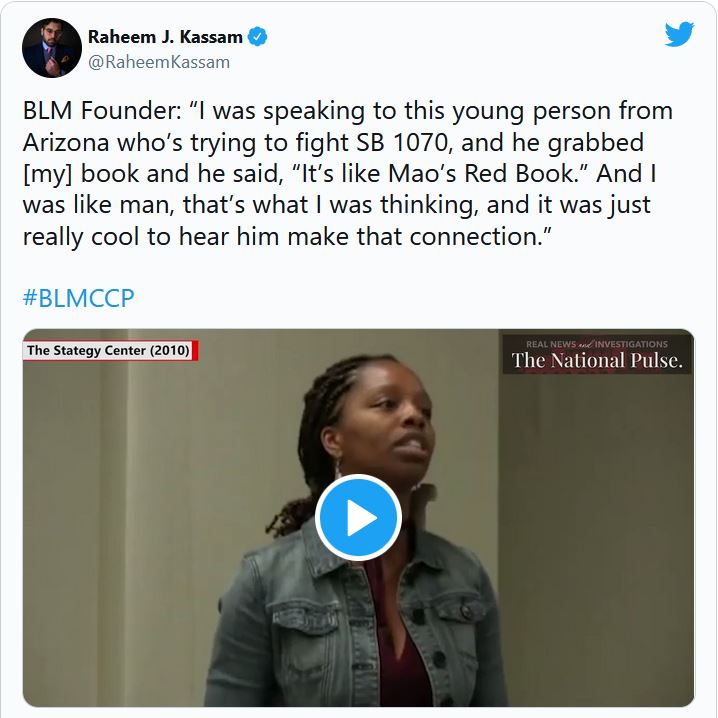Click The Stategy Center (2010) caption label
718x718 pixels.
click(x=109, y=350)
